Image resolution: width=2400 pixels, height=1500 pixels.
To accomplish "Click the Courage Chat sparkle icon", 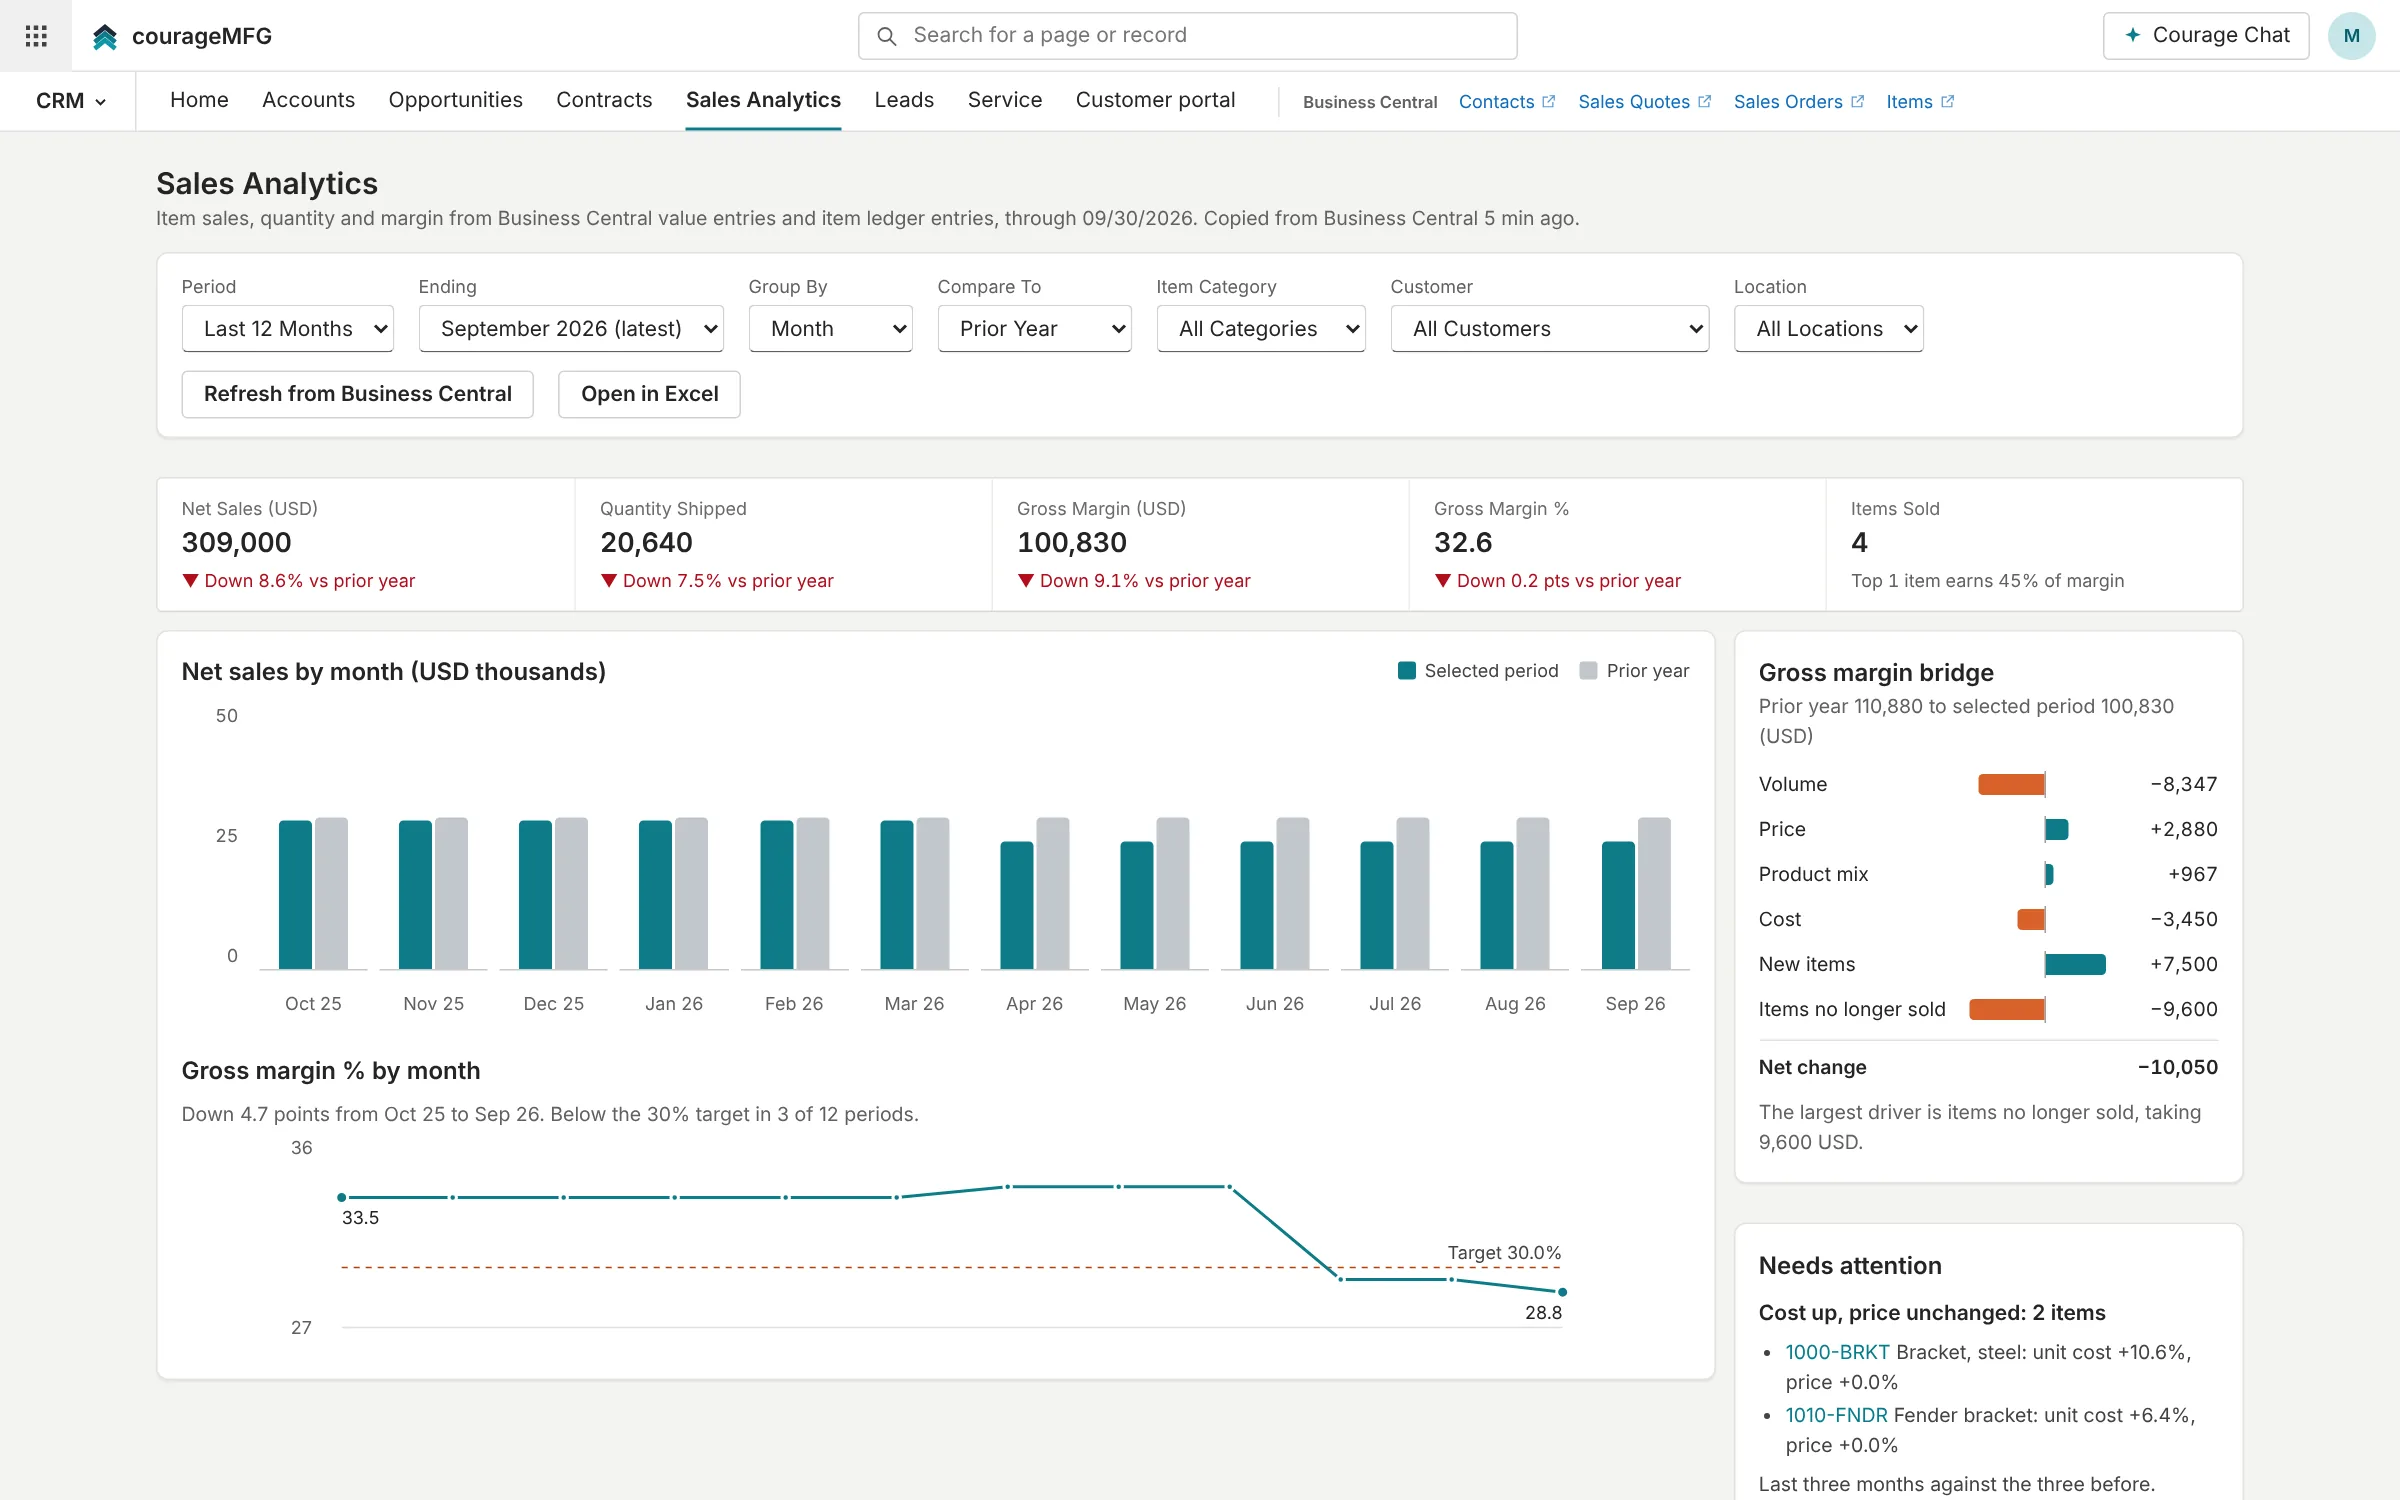I will point(2132,35).
